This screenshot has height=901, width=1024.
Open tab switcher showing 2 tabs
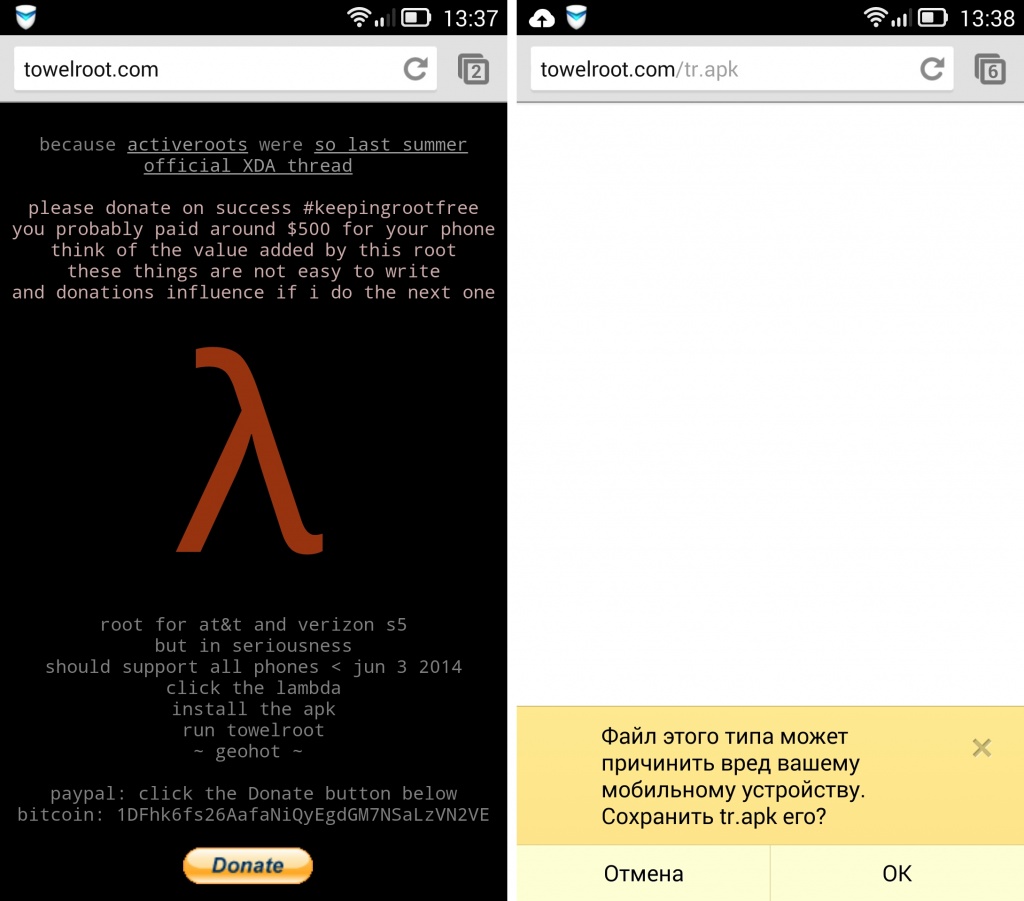tap(473, 69)
